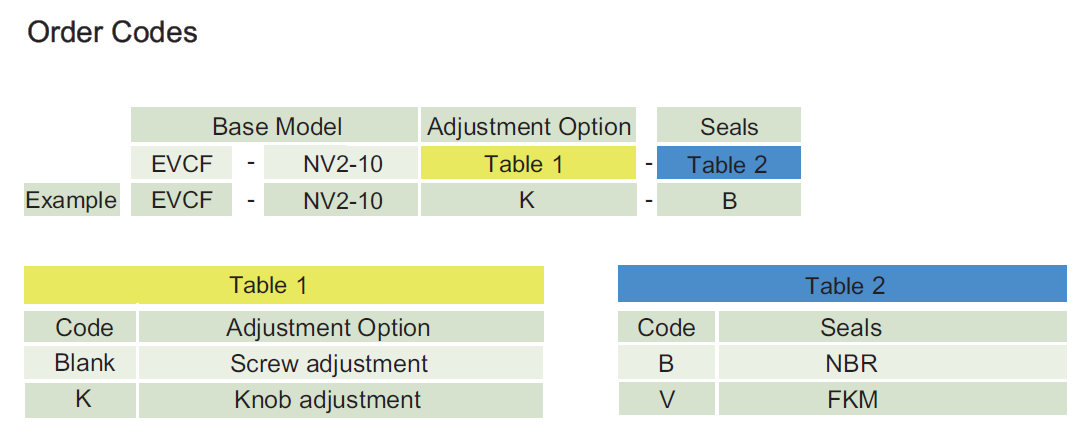Screen dimensions: 1088x438
Task: Select the "Blank" code cell
Action: pos(84,364)
